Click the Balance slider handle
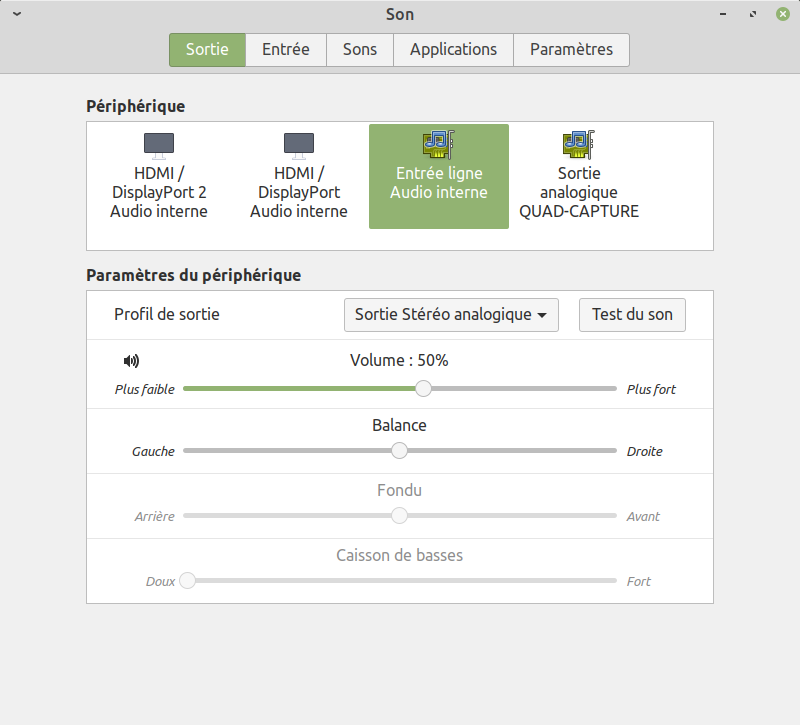The image size is (800, 725). (399, 450)
